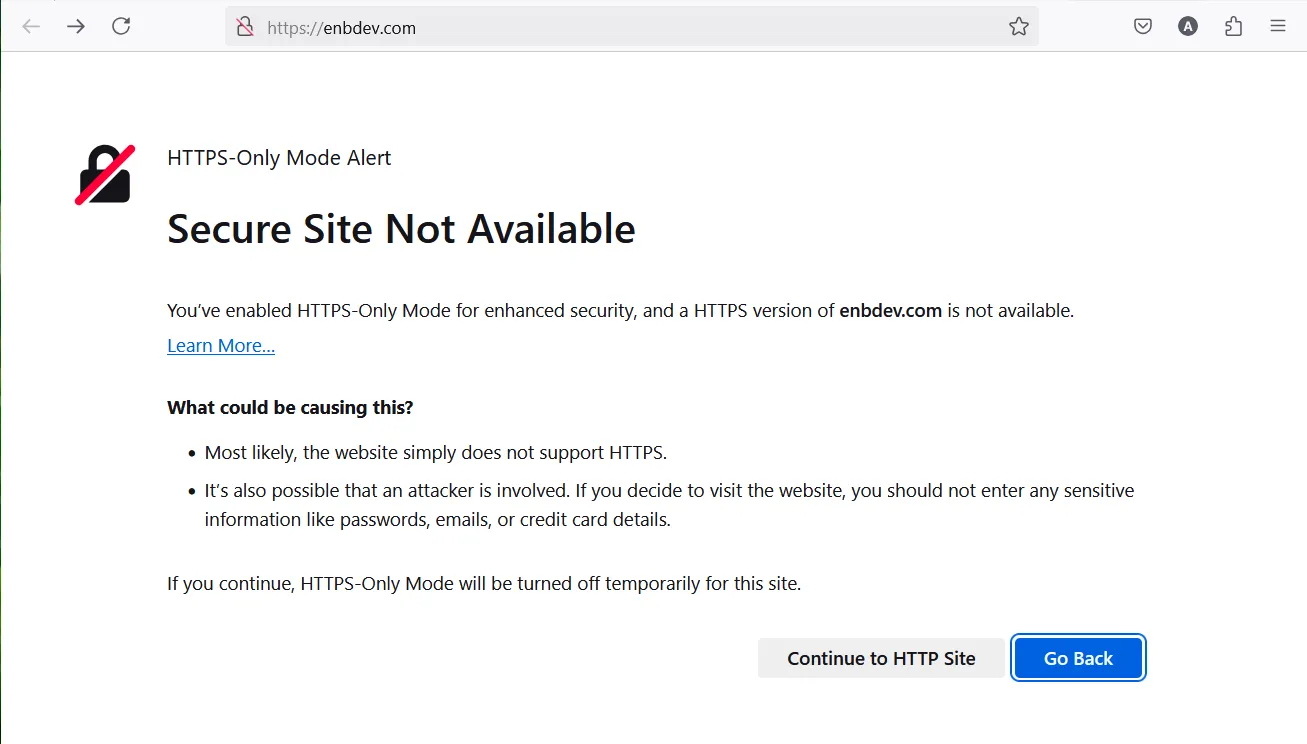
Task: Open the Learn More link
Action: click(x=221, y=346)
